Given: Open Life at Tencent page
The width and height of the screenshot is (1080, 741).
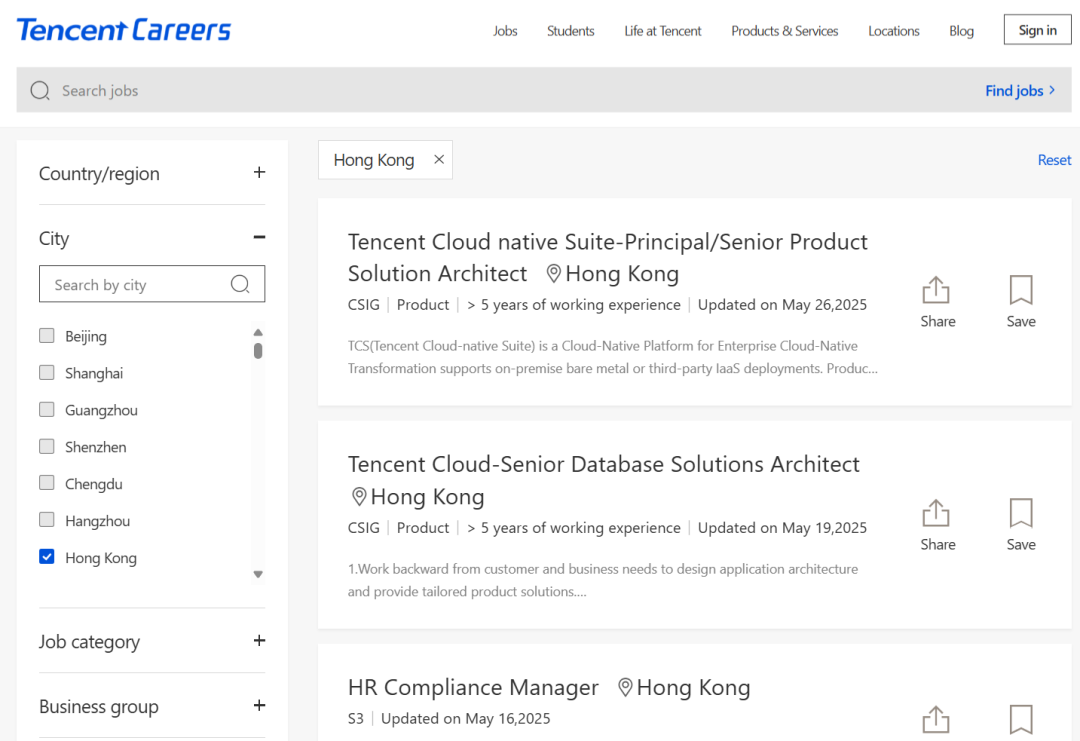Looking at the screenshot, I should 663,31.
